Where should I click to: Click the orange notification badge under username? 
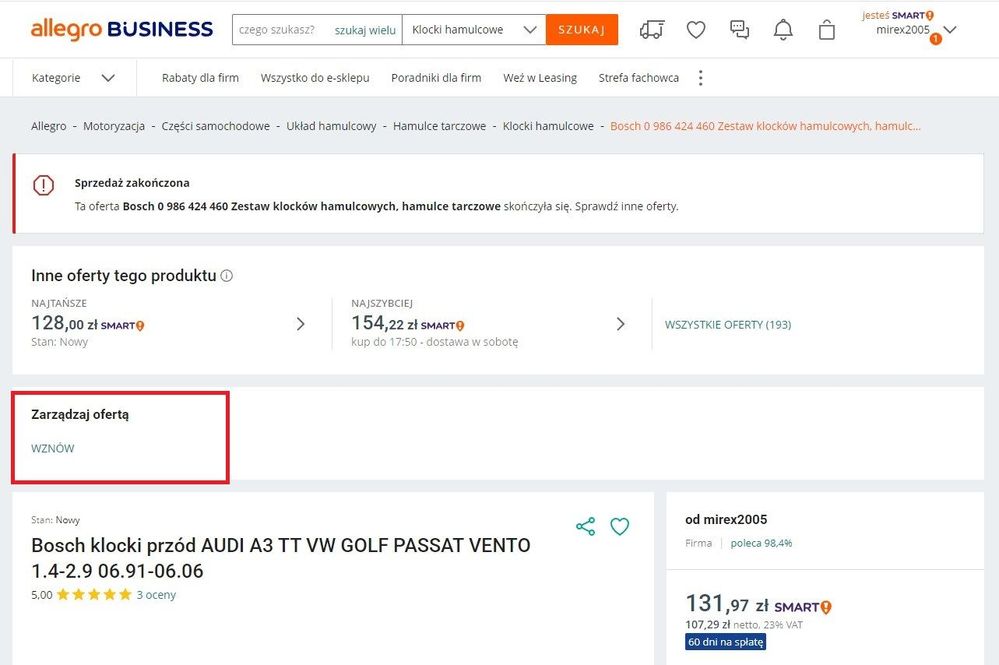point(935,39)
